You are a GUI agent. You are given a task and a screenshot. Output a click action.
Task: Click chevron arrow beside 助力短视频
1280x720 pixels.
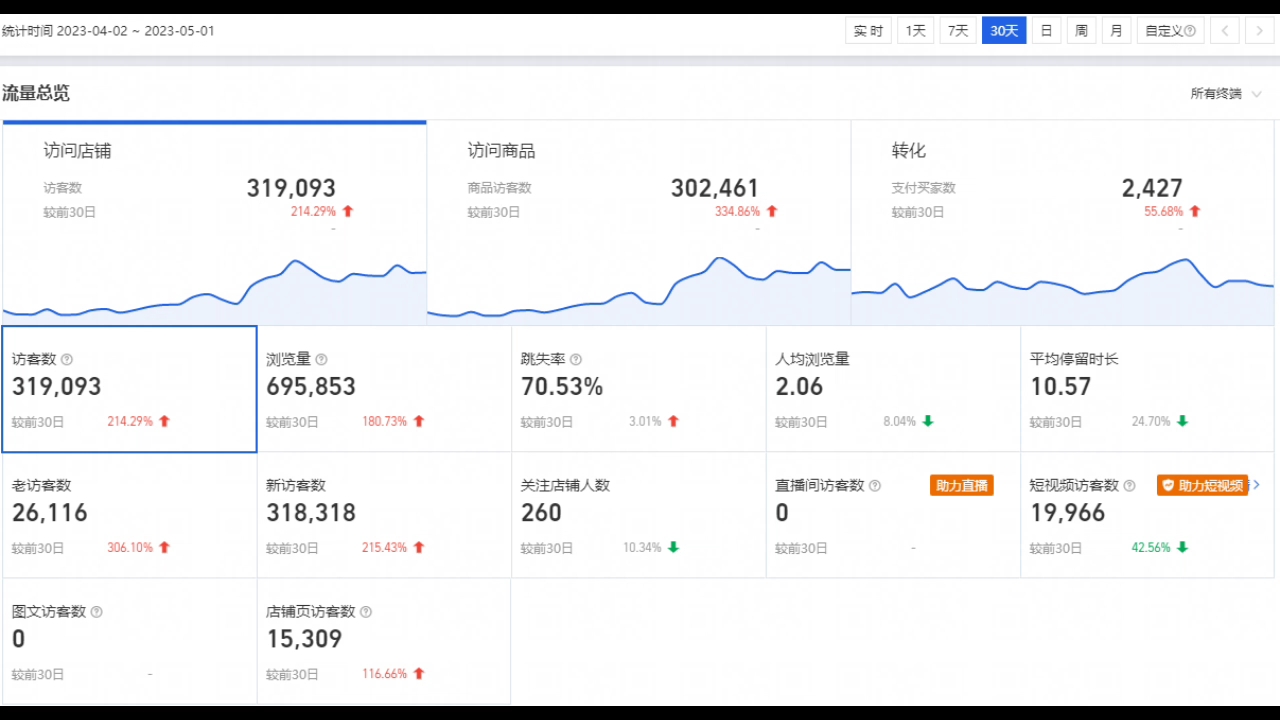click(1257, 485)
